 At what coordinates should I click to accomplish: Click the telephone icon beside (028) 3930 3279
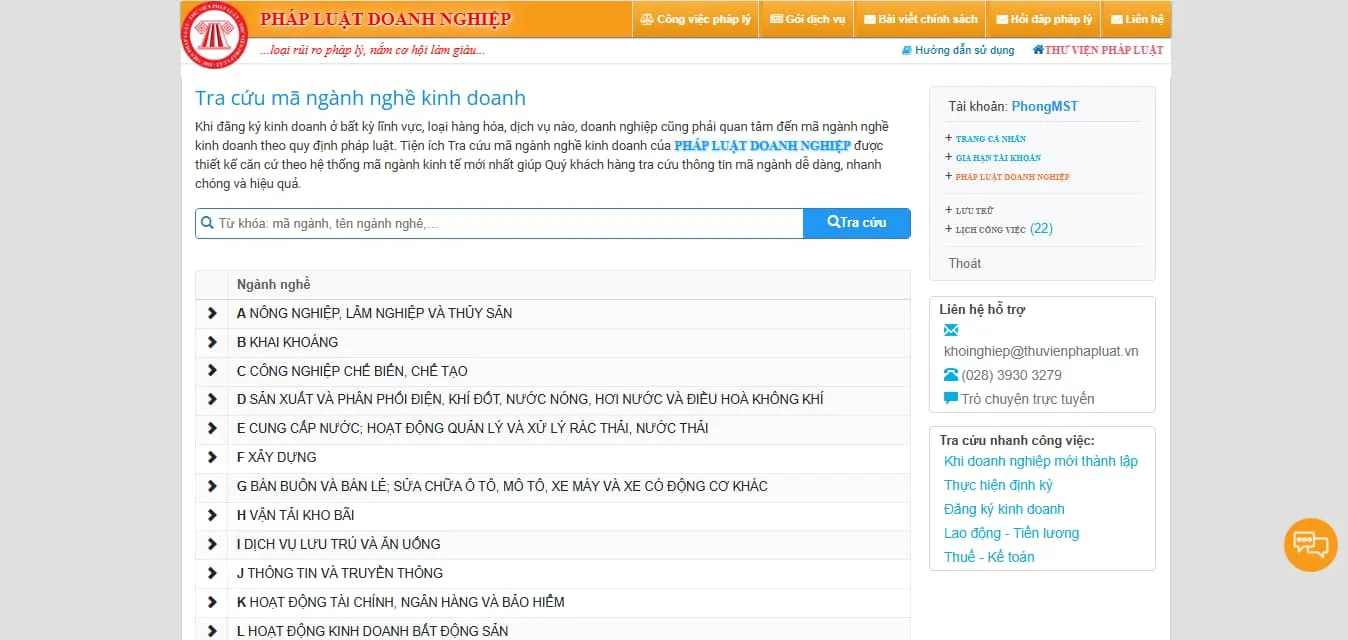tap(951, 375)
